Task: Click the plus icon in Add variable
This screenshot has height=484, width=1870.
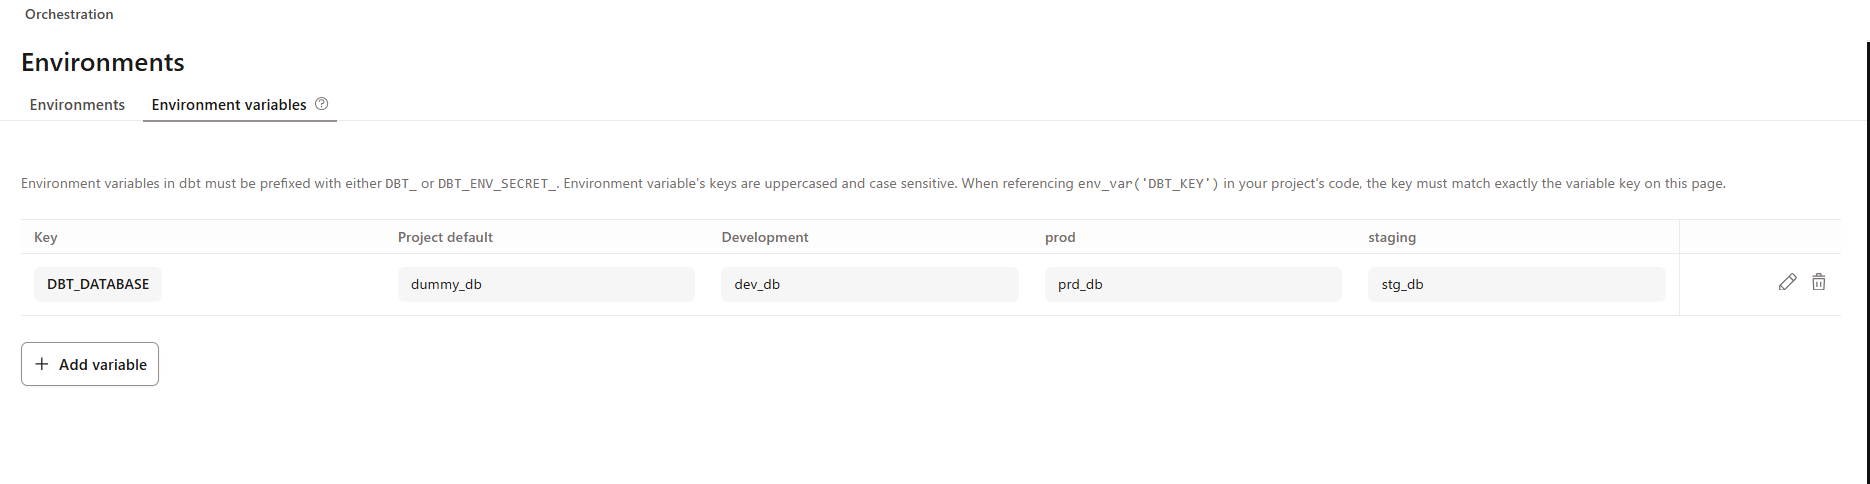Action: click(x=42, y=364)
